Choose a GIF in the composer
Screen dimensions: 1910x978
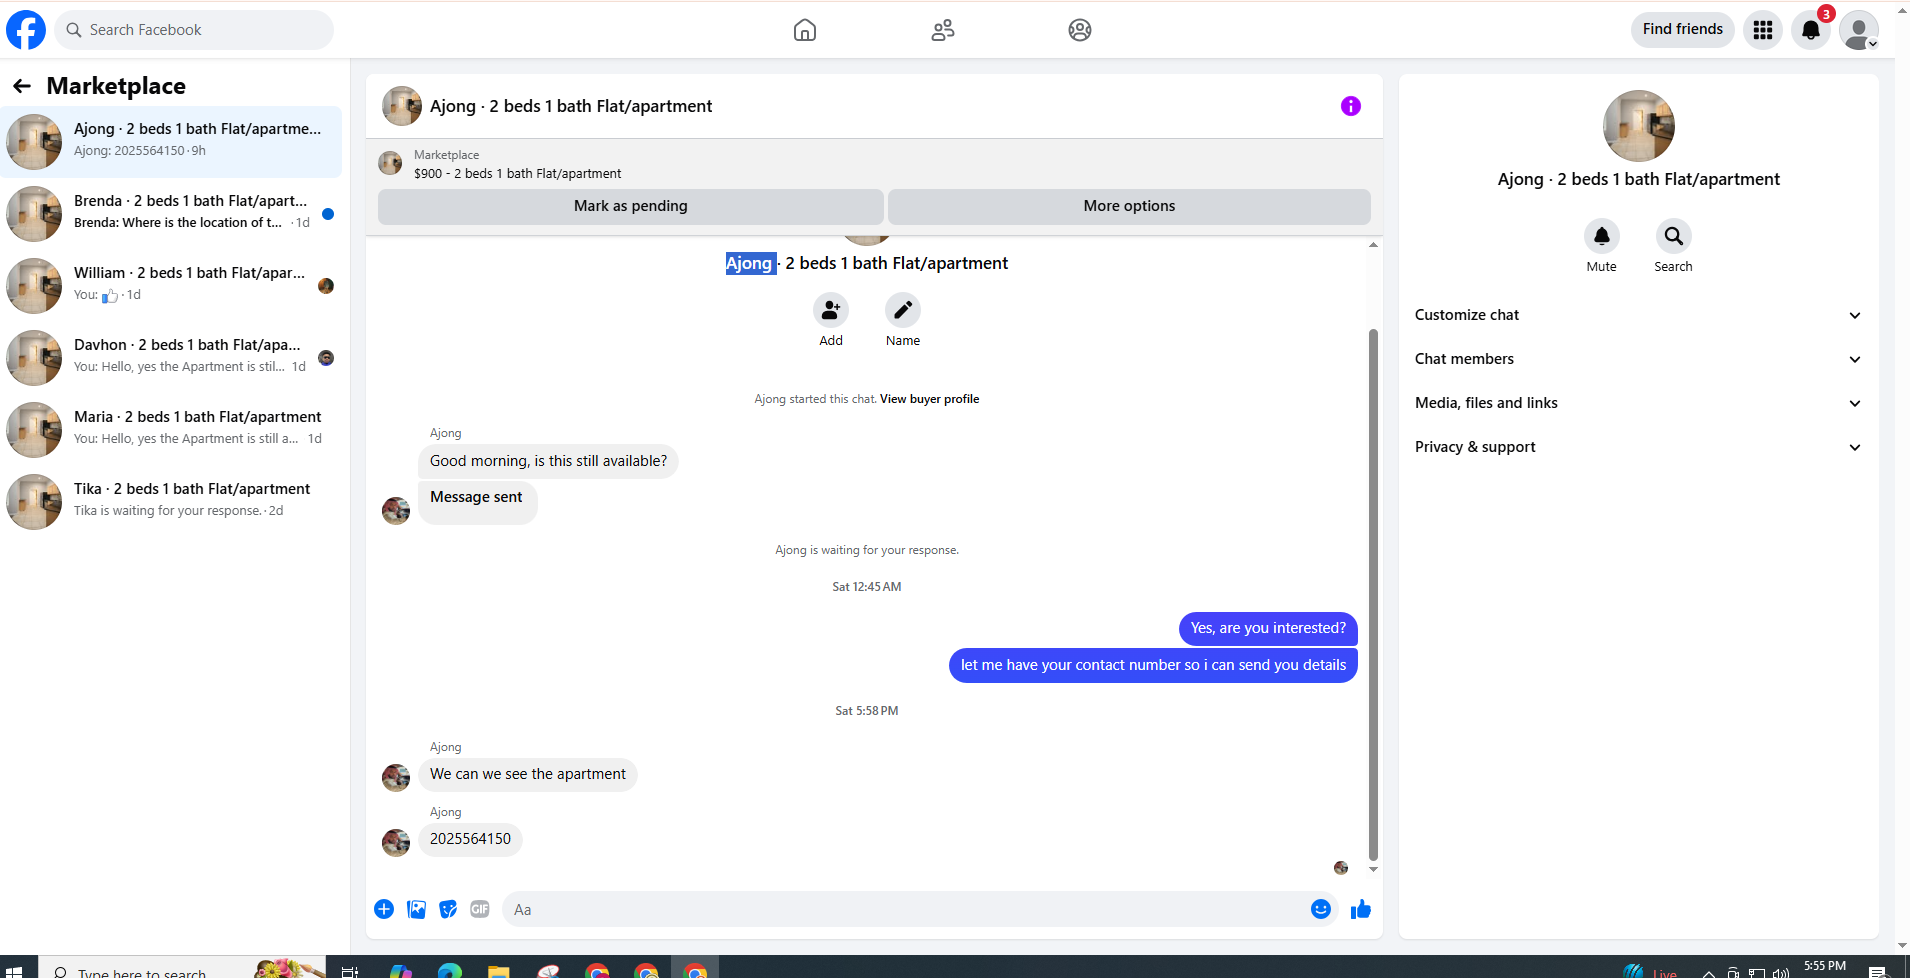[x=480, y=909]
